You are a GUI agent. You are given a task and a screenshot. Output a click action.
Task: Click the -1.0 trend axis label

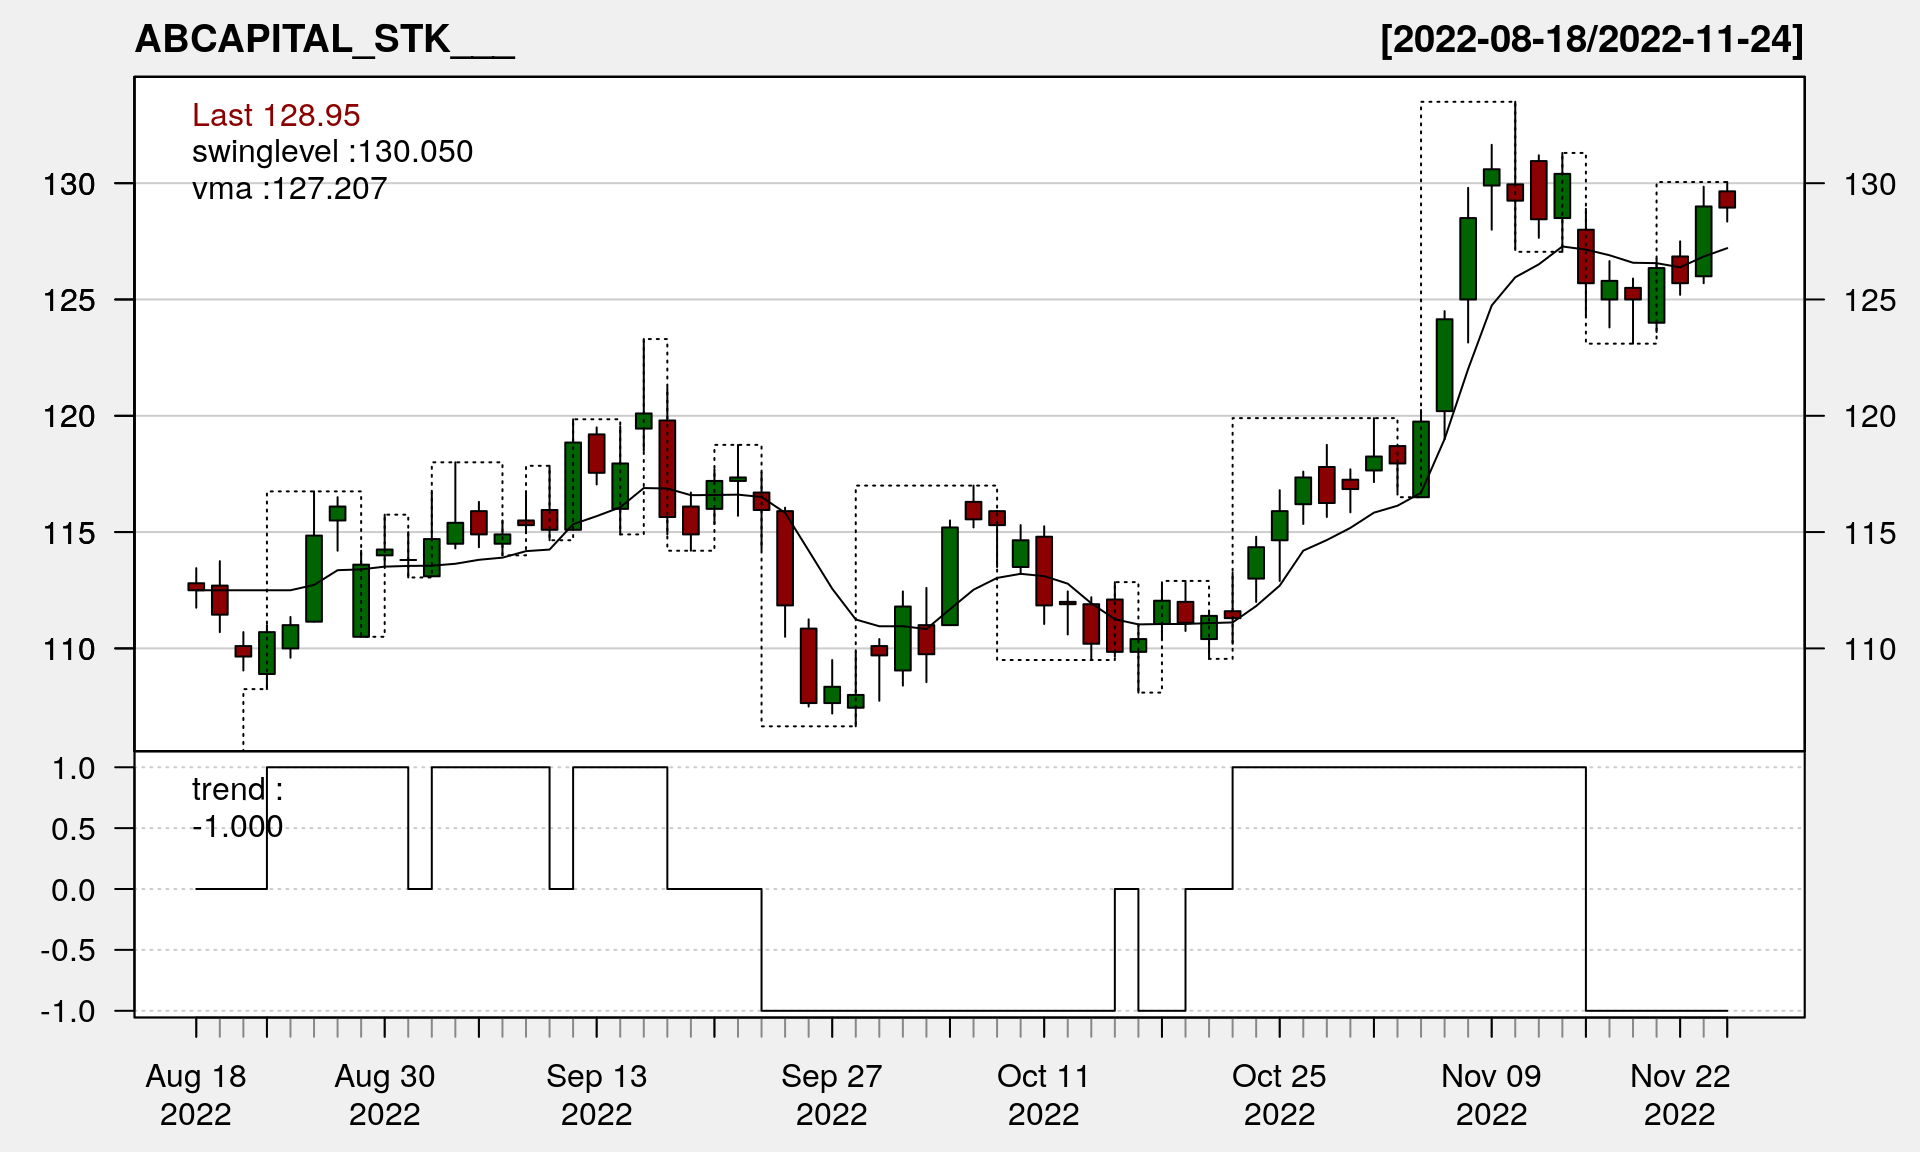pos(68,1011)
